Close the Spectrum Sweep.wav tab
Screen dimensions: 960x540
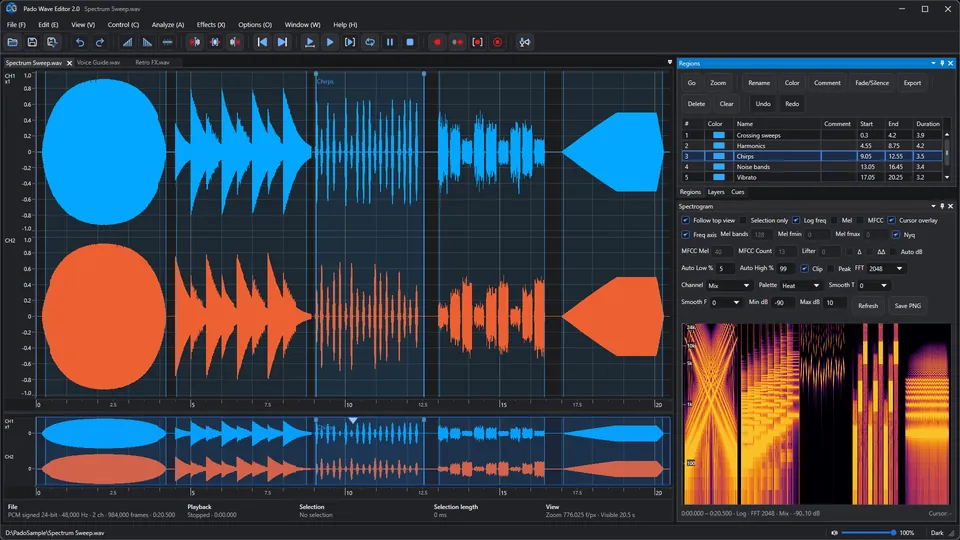pos(69,63)
